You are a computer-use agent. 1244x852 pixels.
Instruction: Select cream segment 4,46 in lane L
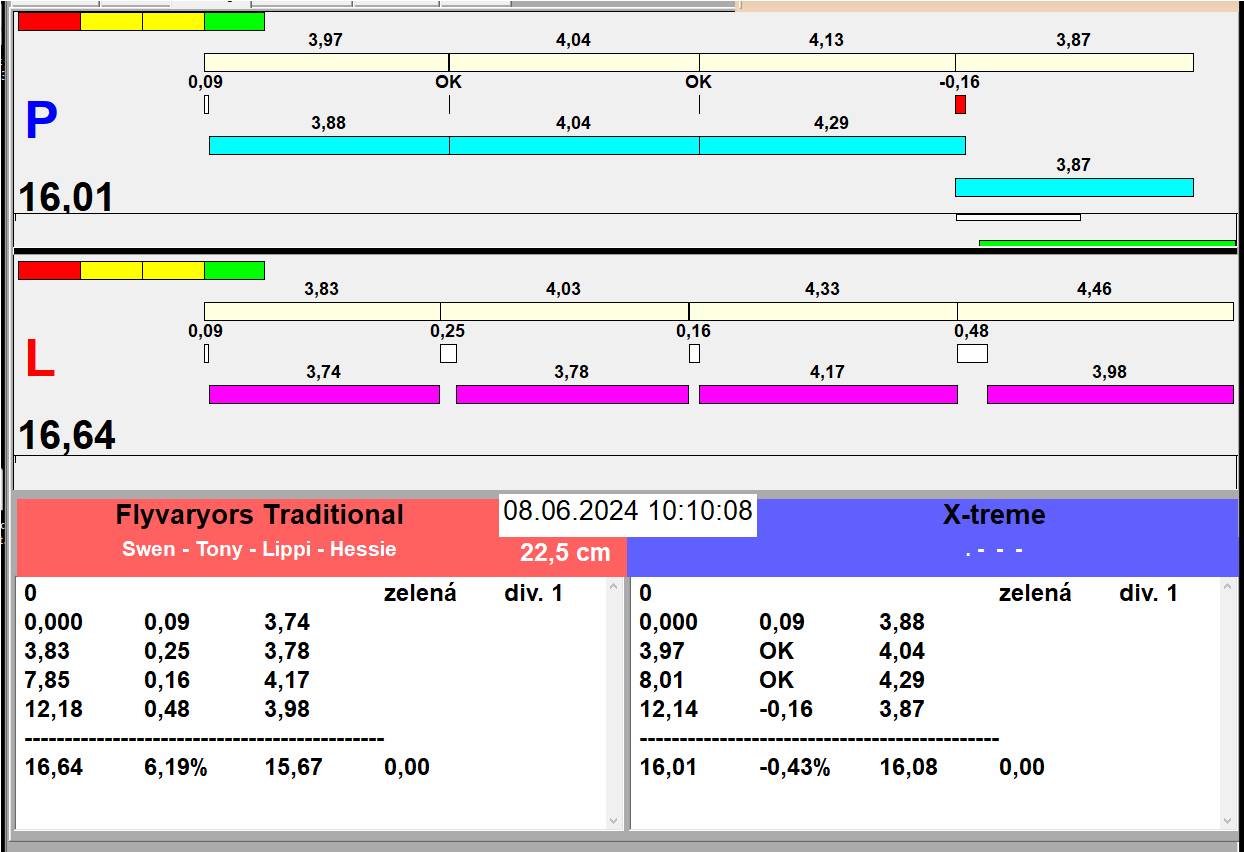coord(1095,311)
